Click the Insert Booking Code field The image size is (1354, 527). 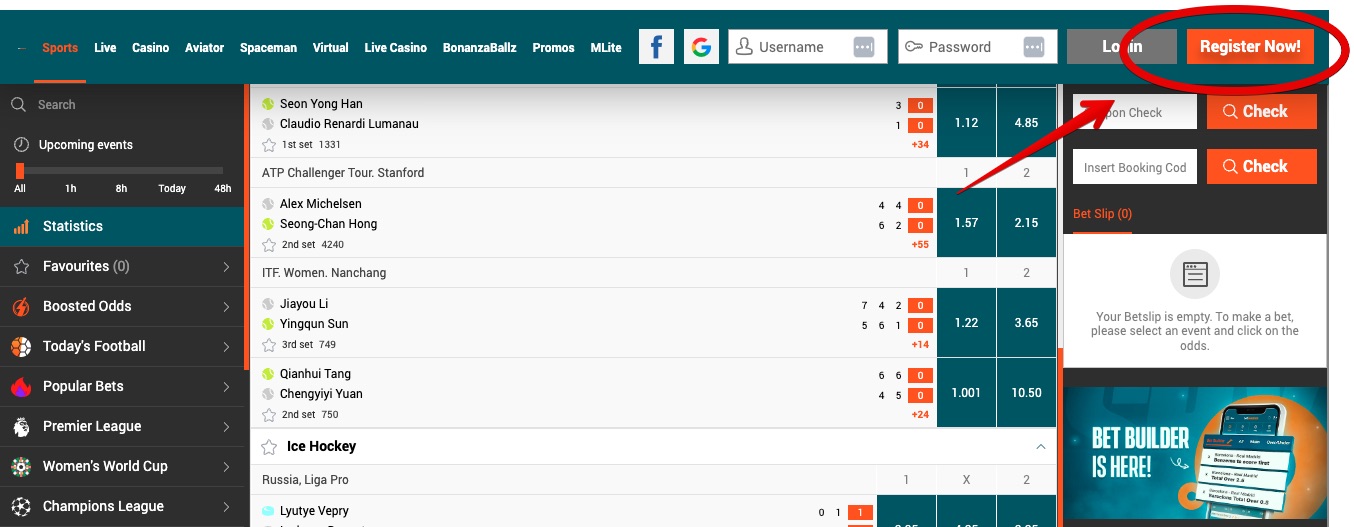pos(1135,167)
